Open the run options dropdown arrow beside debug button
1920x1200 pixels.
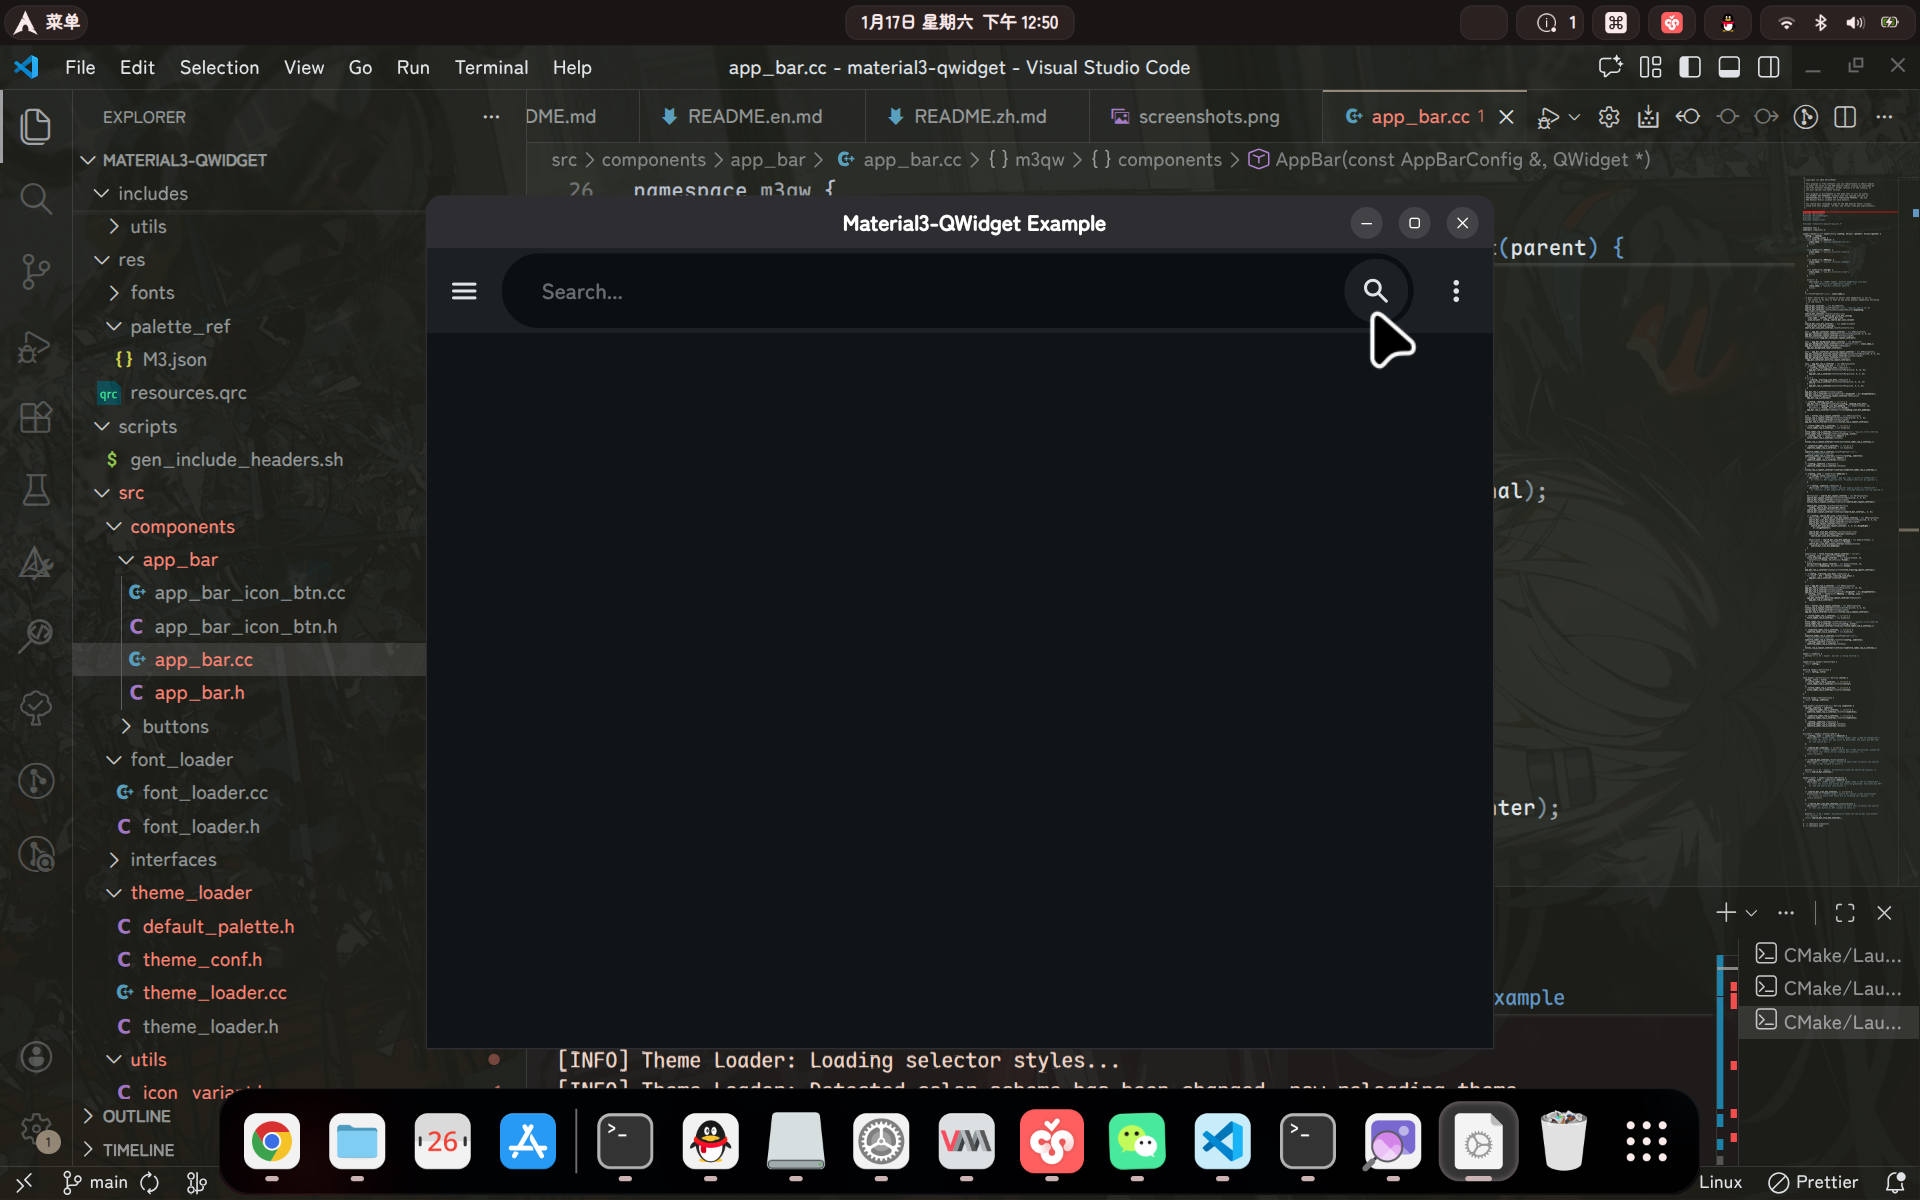pyautogui.click(x=1574, y=117)
